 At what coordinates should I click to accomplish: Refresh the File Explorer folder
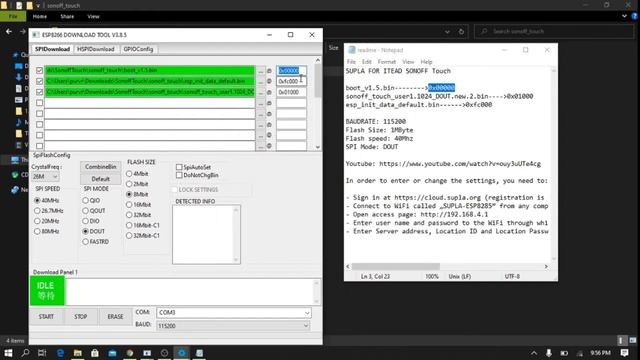coord(461,31)
